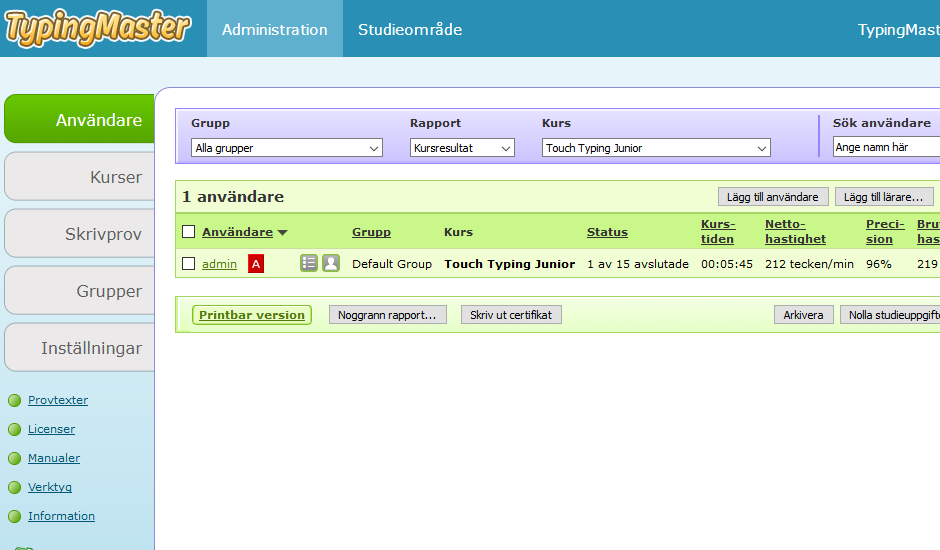Sort by the Kurstiden column header

[718, 232]
